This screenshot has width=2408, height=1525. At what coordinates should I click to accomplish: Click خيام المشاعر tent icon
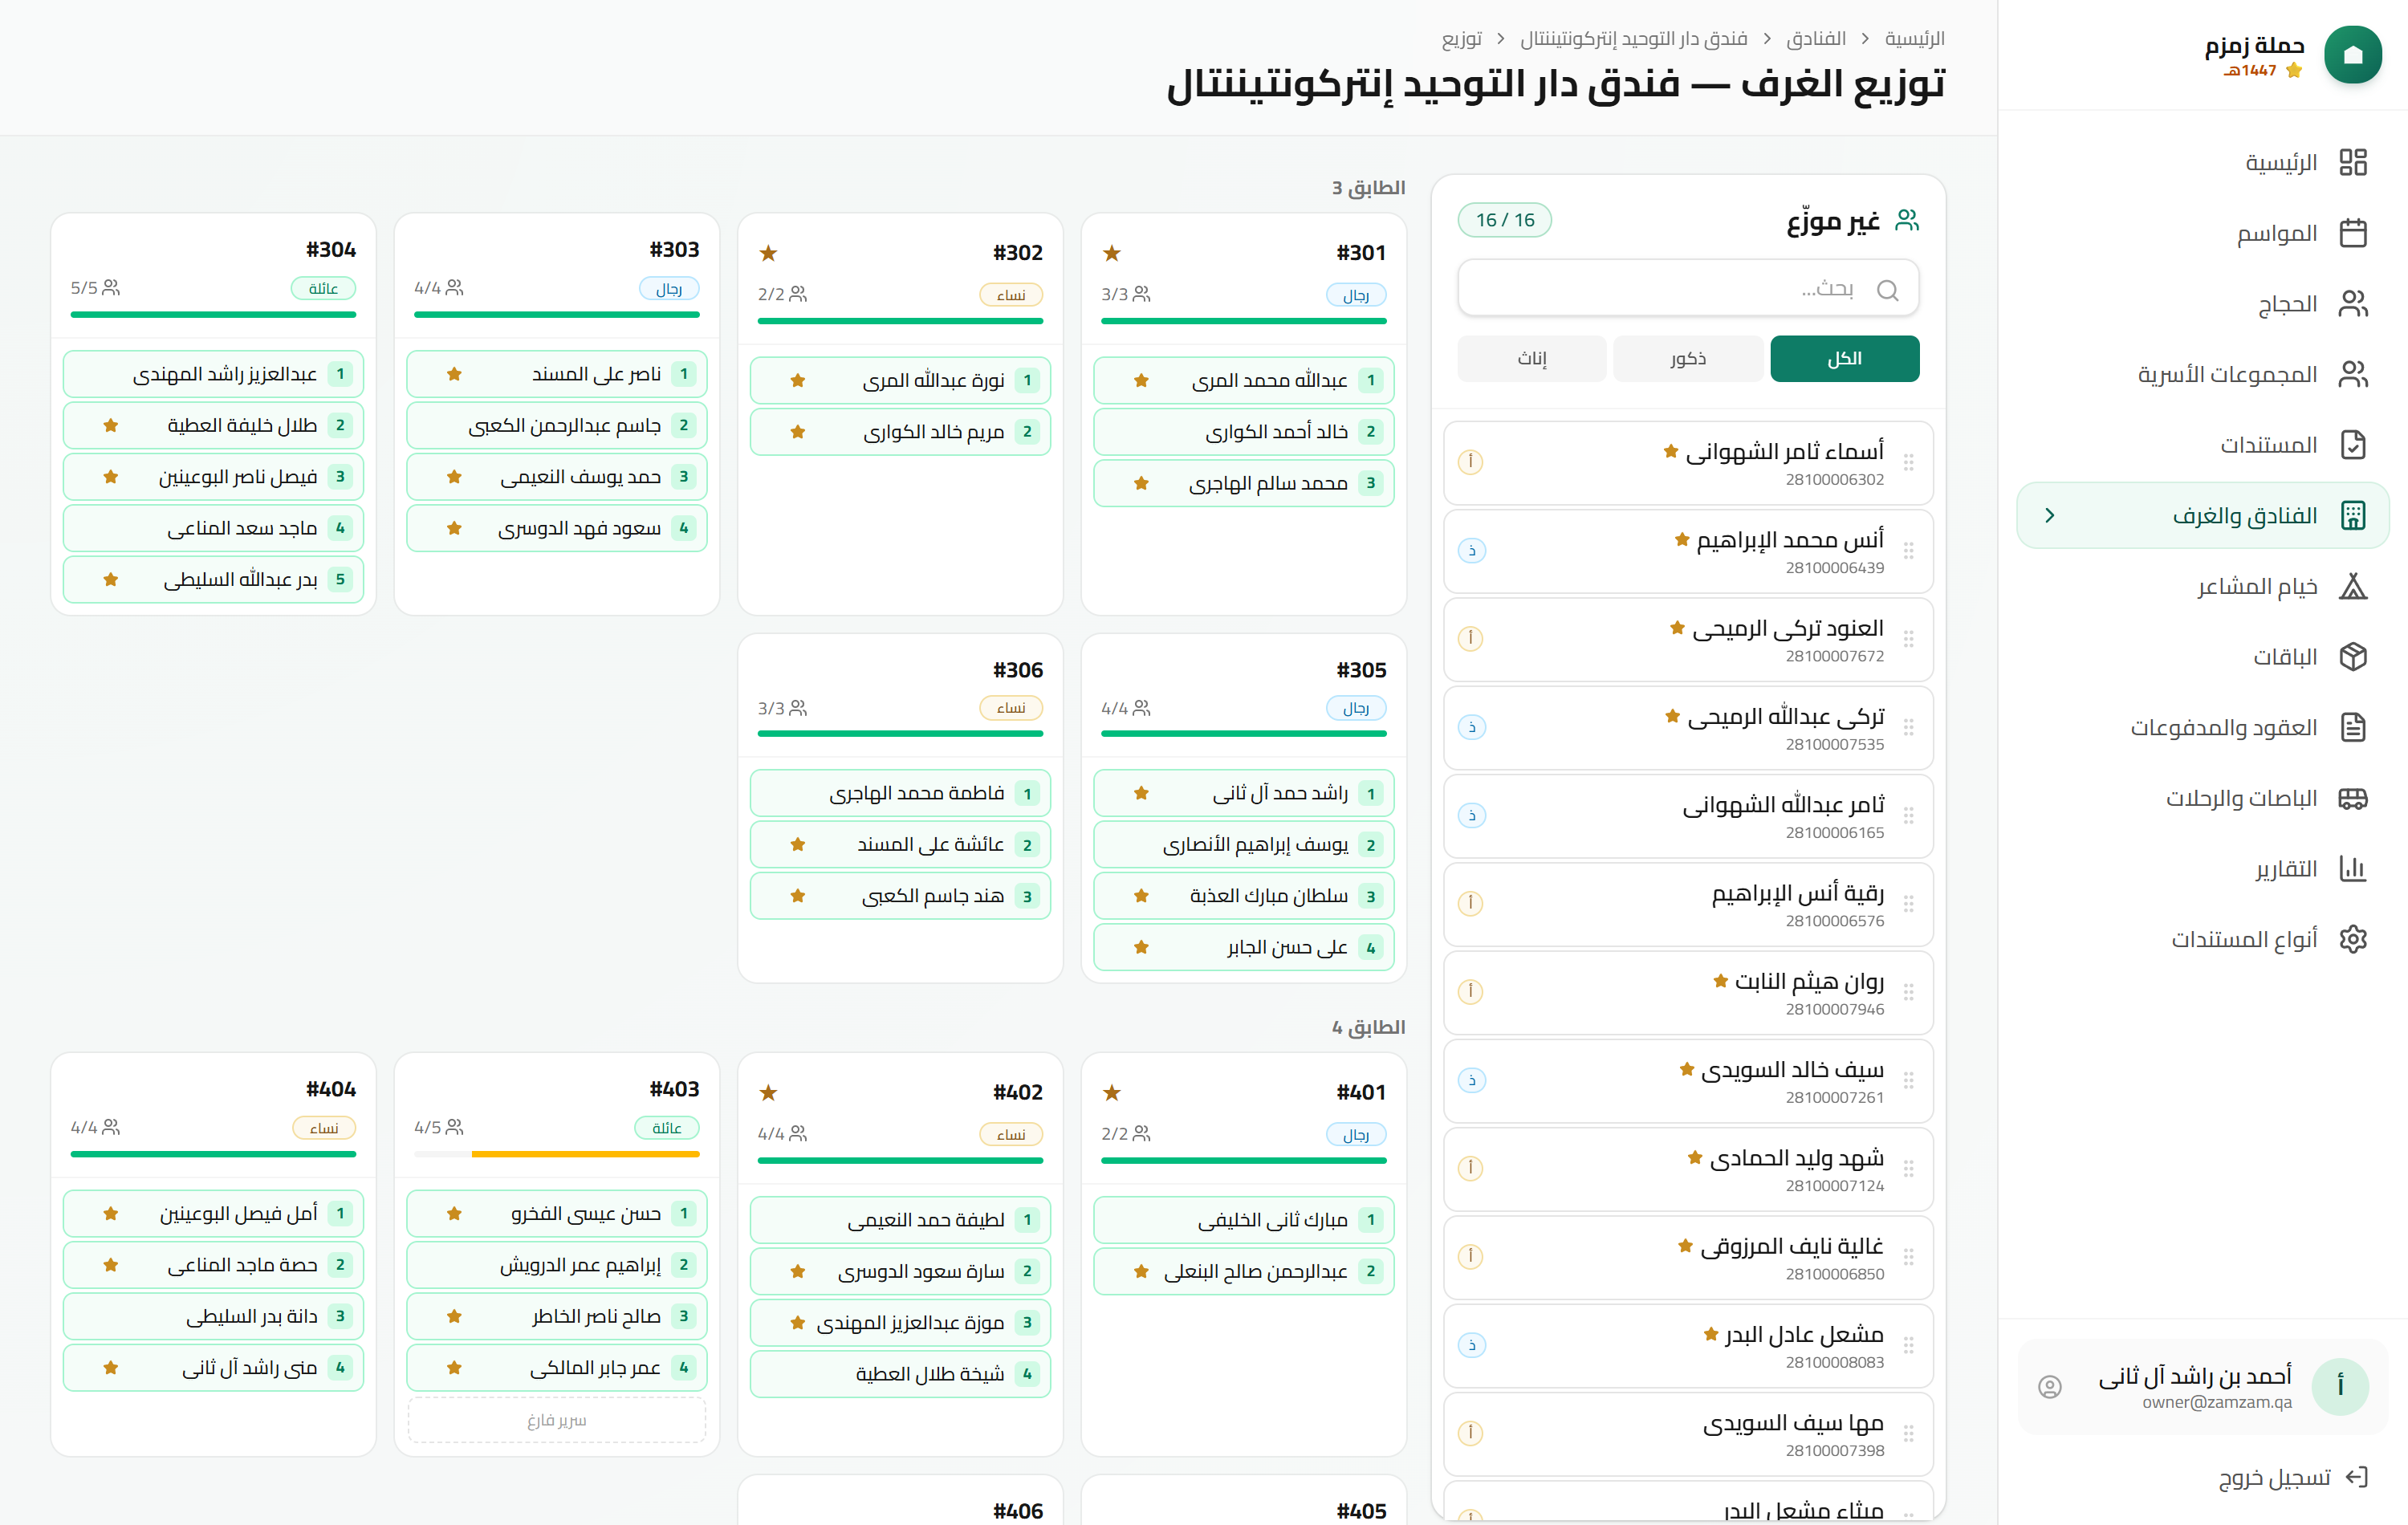click(x=2353, y=586)
